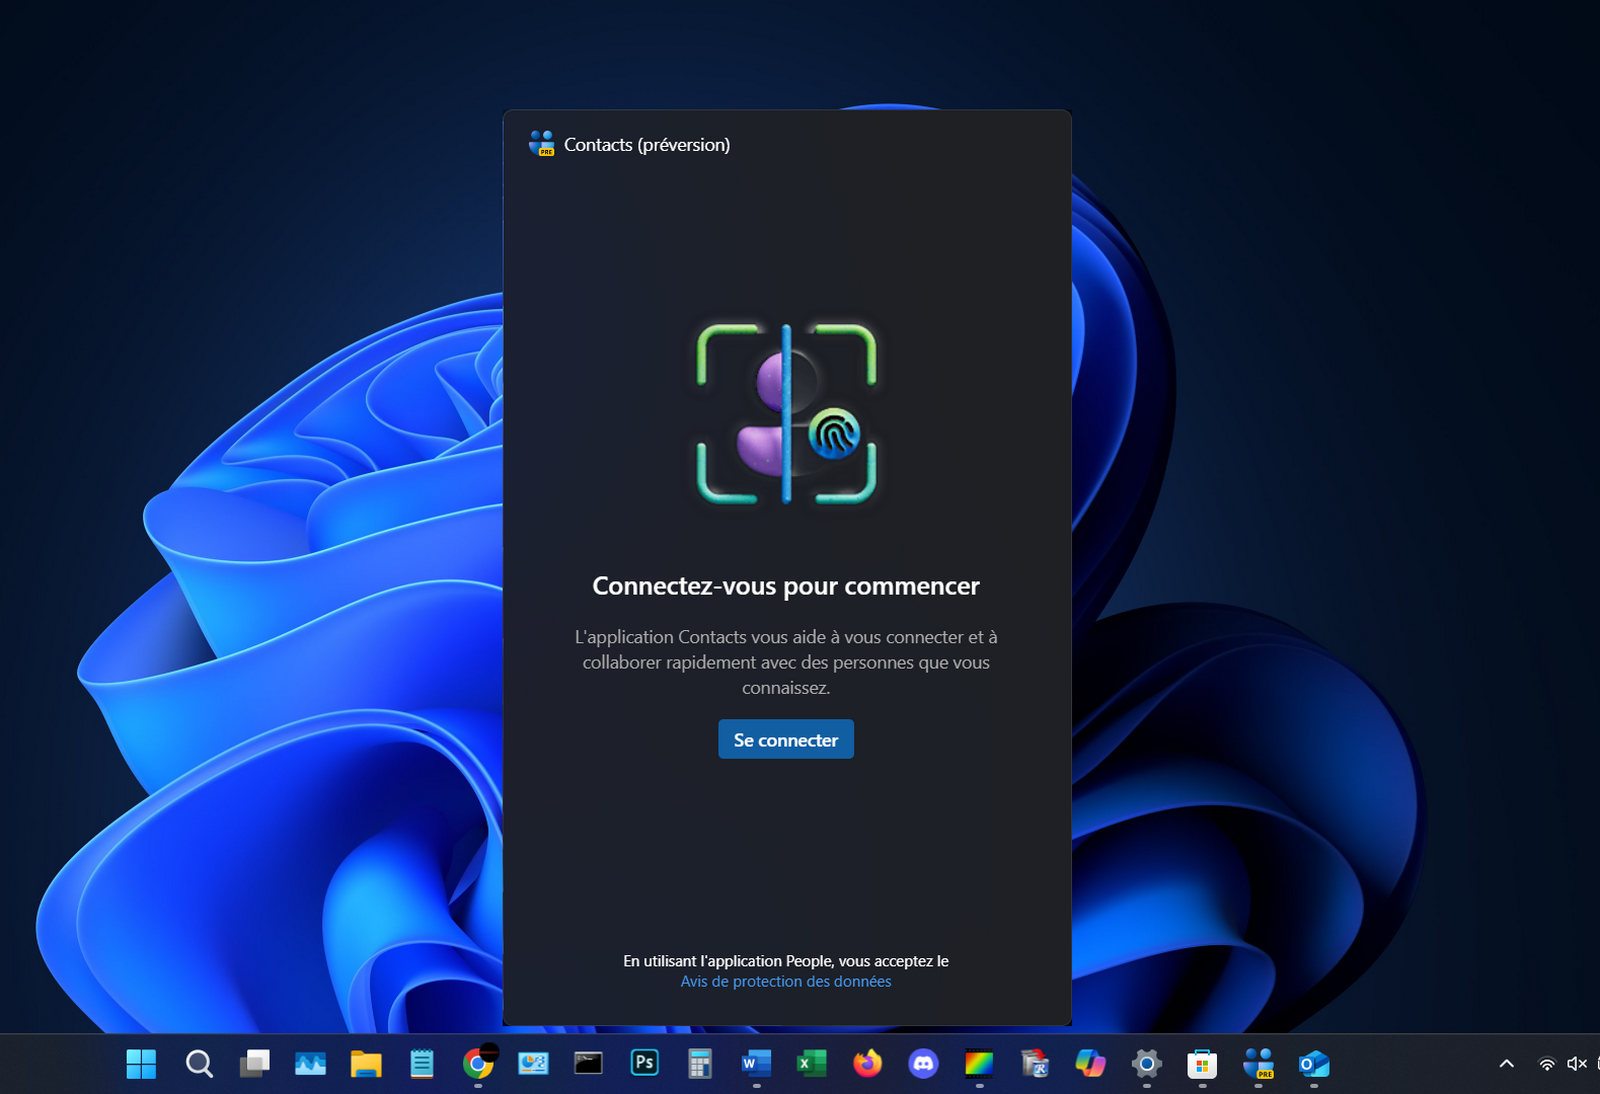Launch Firefox from the taskbar
This screenshot has width=1600, height=1094.
[867, 1064]
